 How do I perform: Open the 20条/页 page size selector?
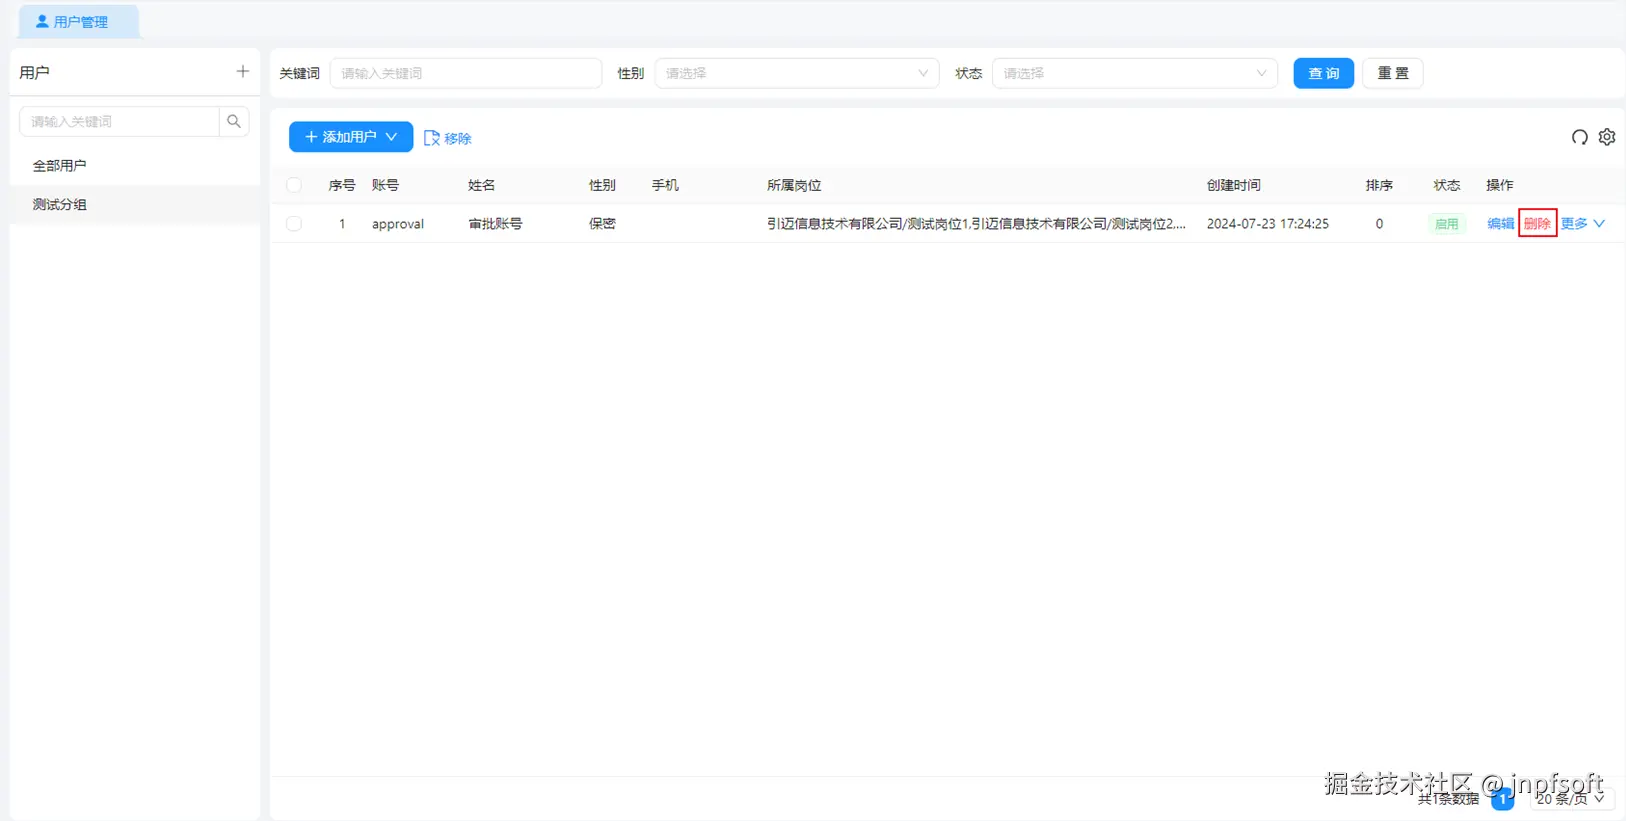tap(1571, 798)
